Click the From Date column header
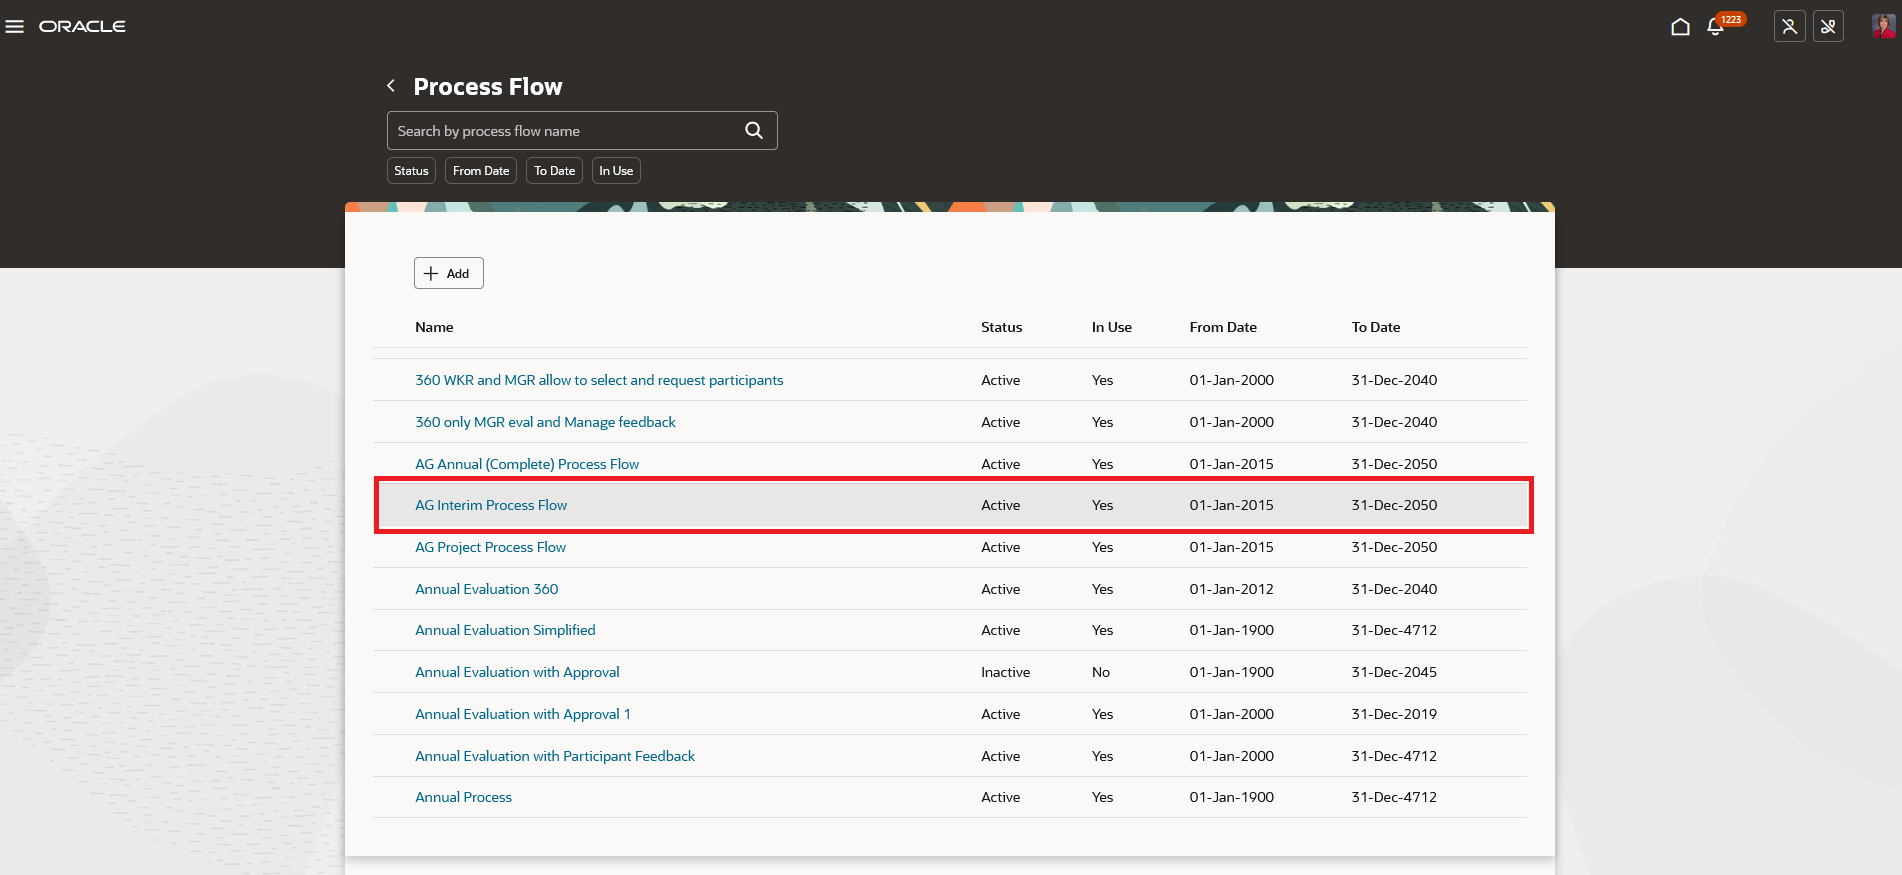 coord(1223,327)
